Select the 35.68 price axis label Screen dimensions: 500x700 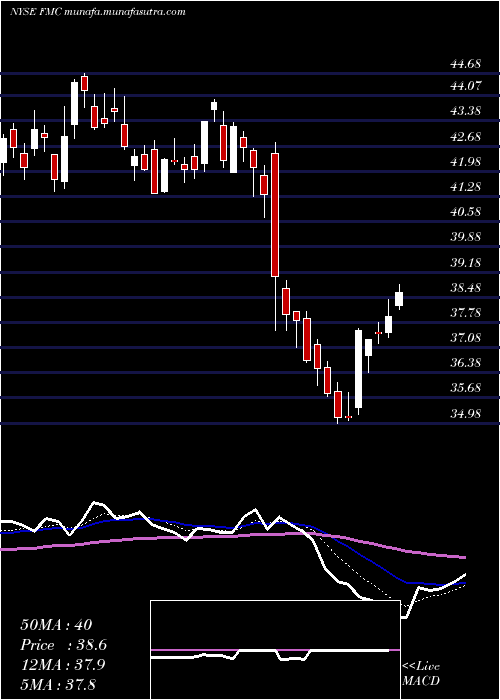(x=466, y=388)
